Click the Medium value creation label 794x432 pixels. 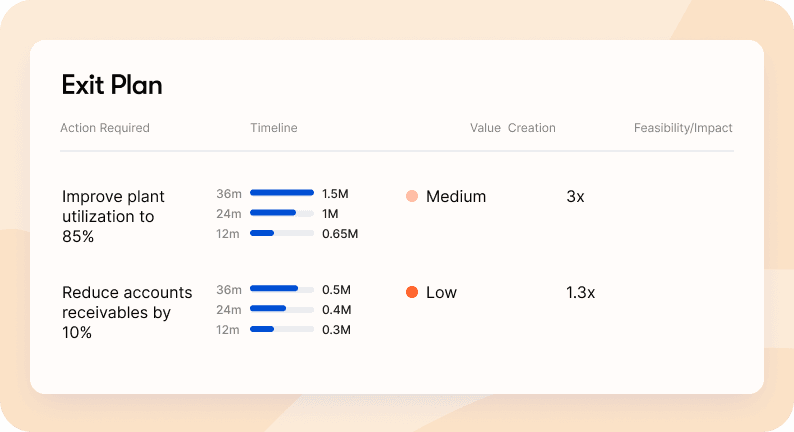(456, 197)
